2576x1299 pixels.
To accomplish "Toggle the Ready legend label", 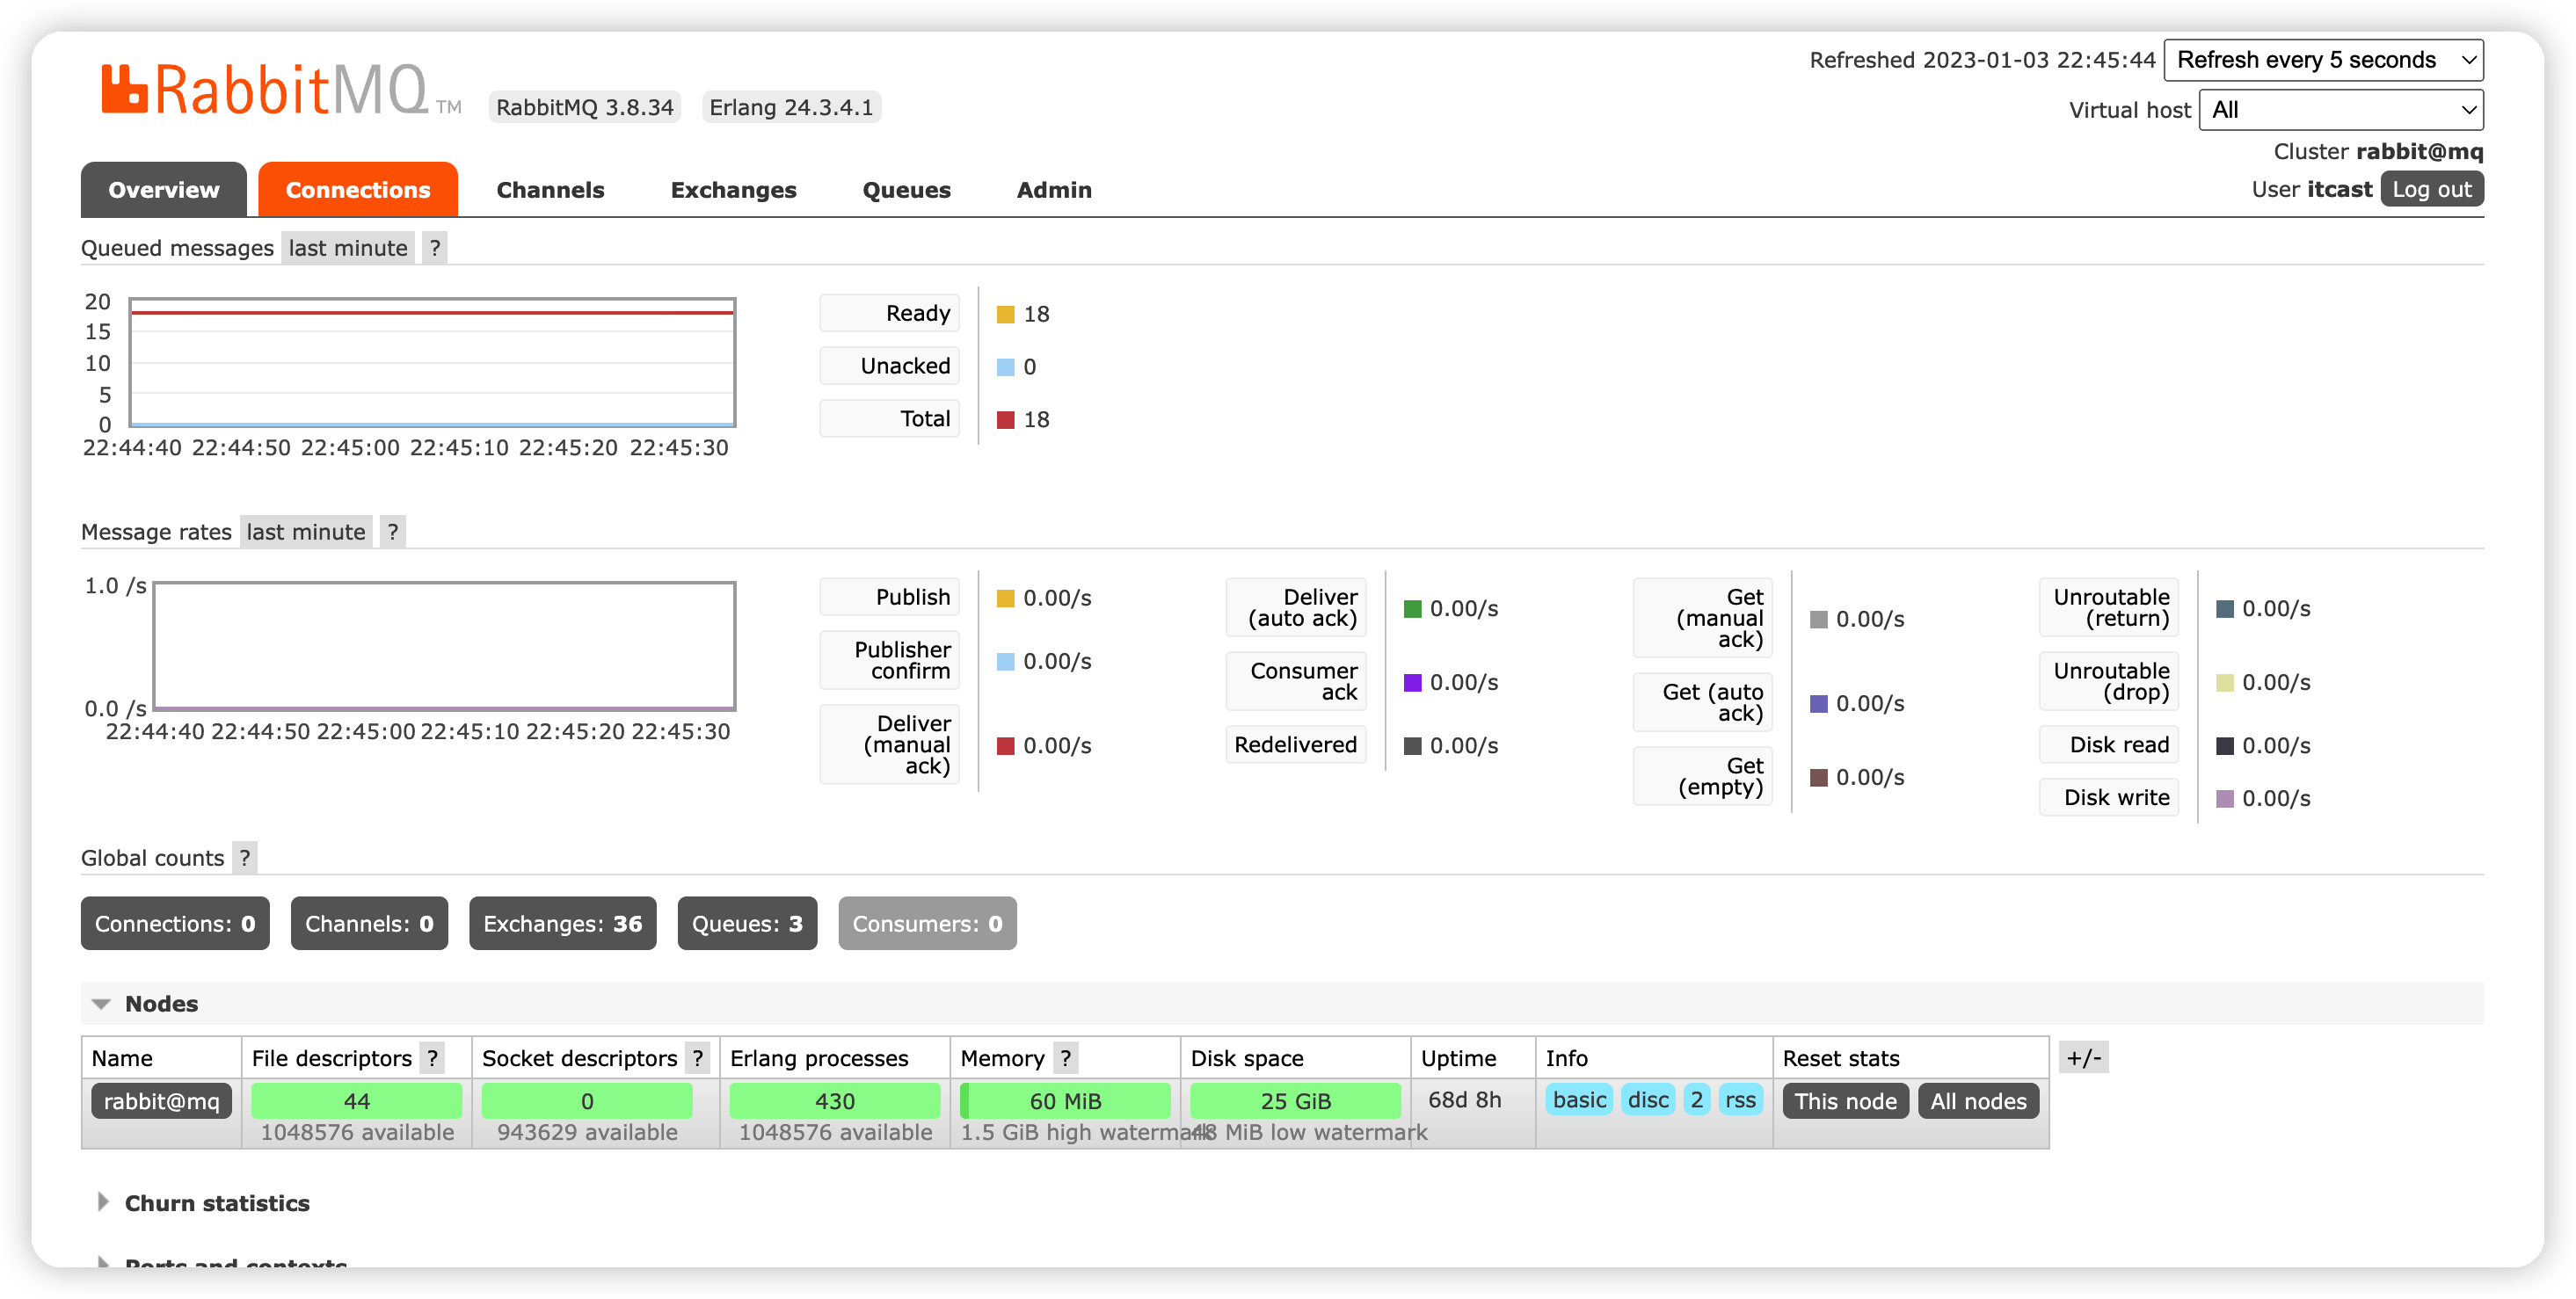I will pos(889,313).
